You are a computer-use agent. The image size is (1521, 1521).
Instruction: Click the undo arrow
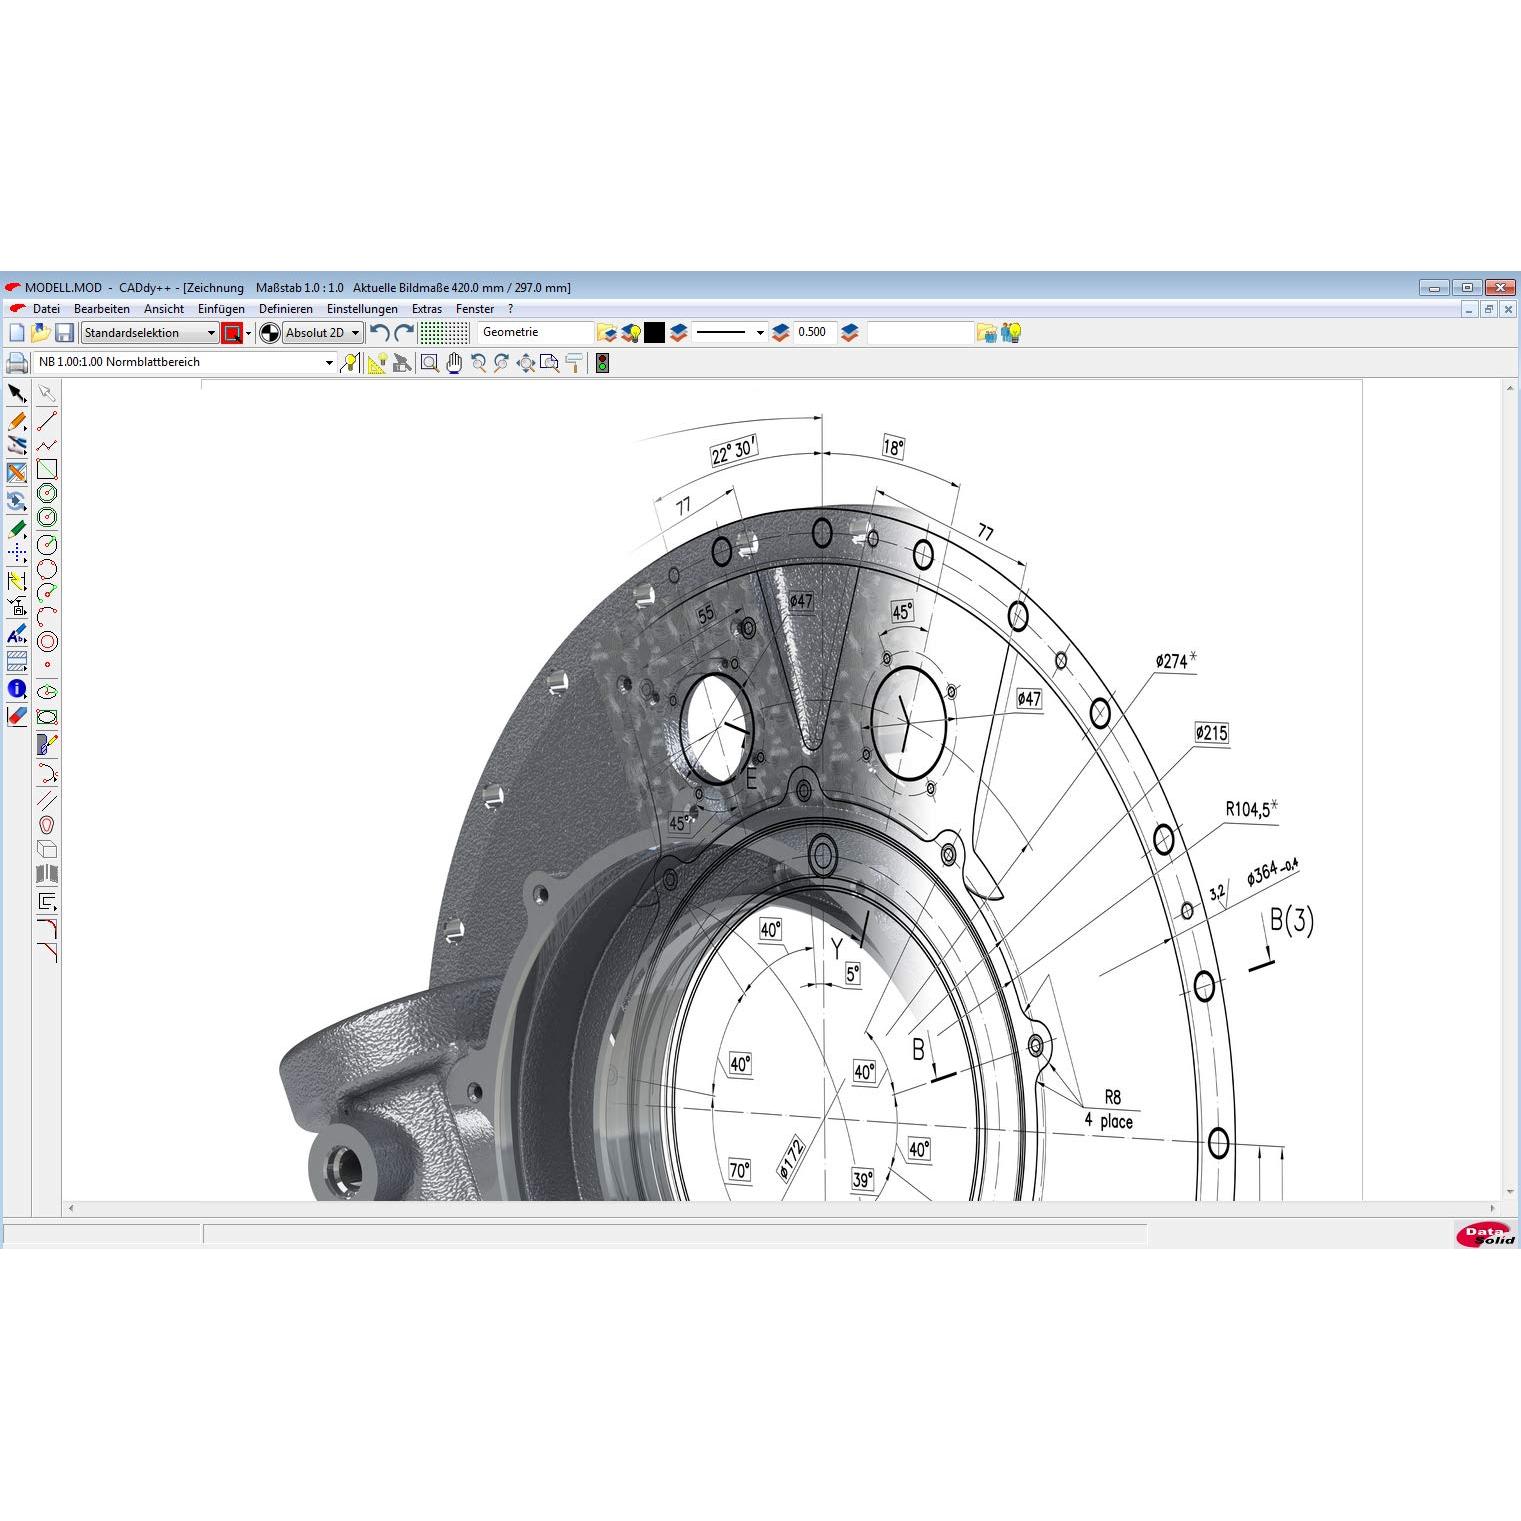click(x=379, y=333)
